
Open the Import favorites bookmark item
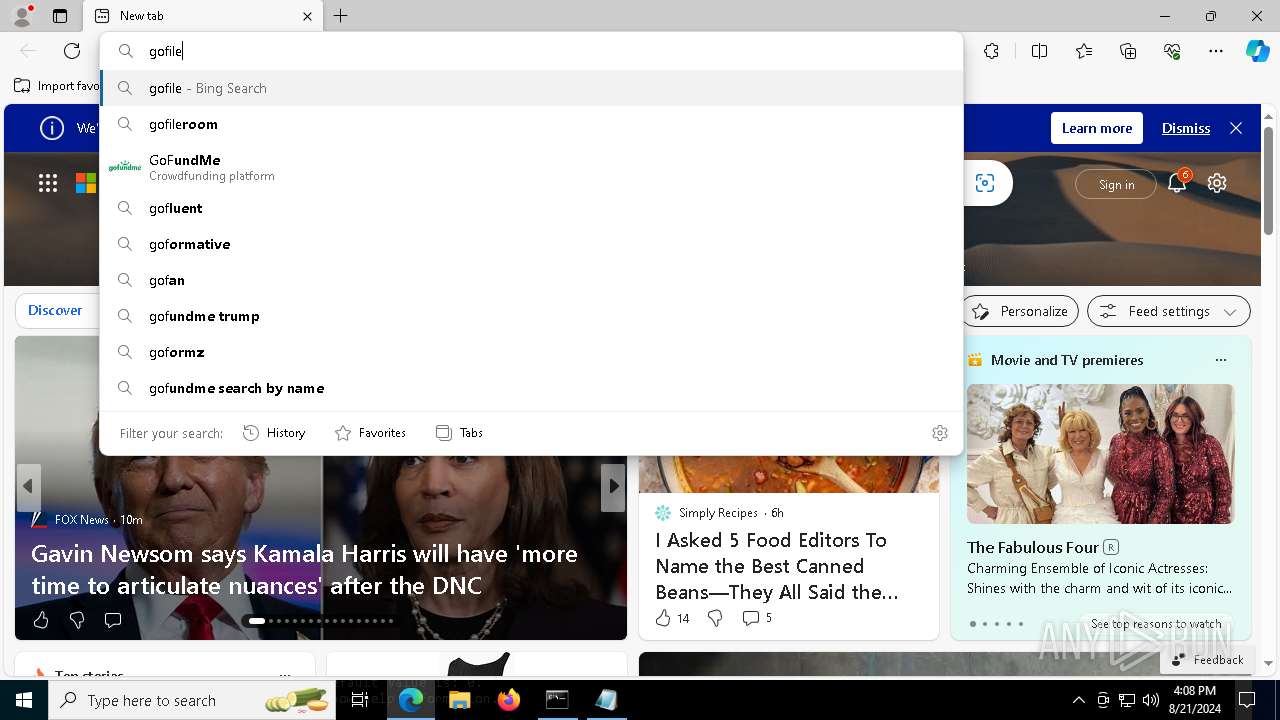point(56,86)
